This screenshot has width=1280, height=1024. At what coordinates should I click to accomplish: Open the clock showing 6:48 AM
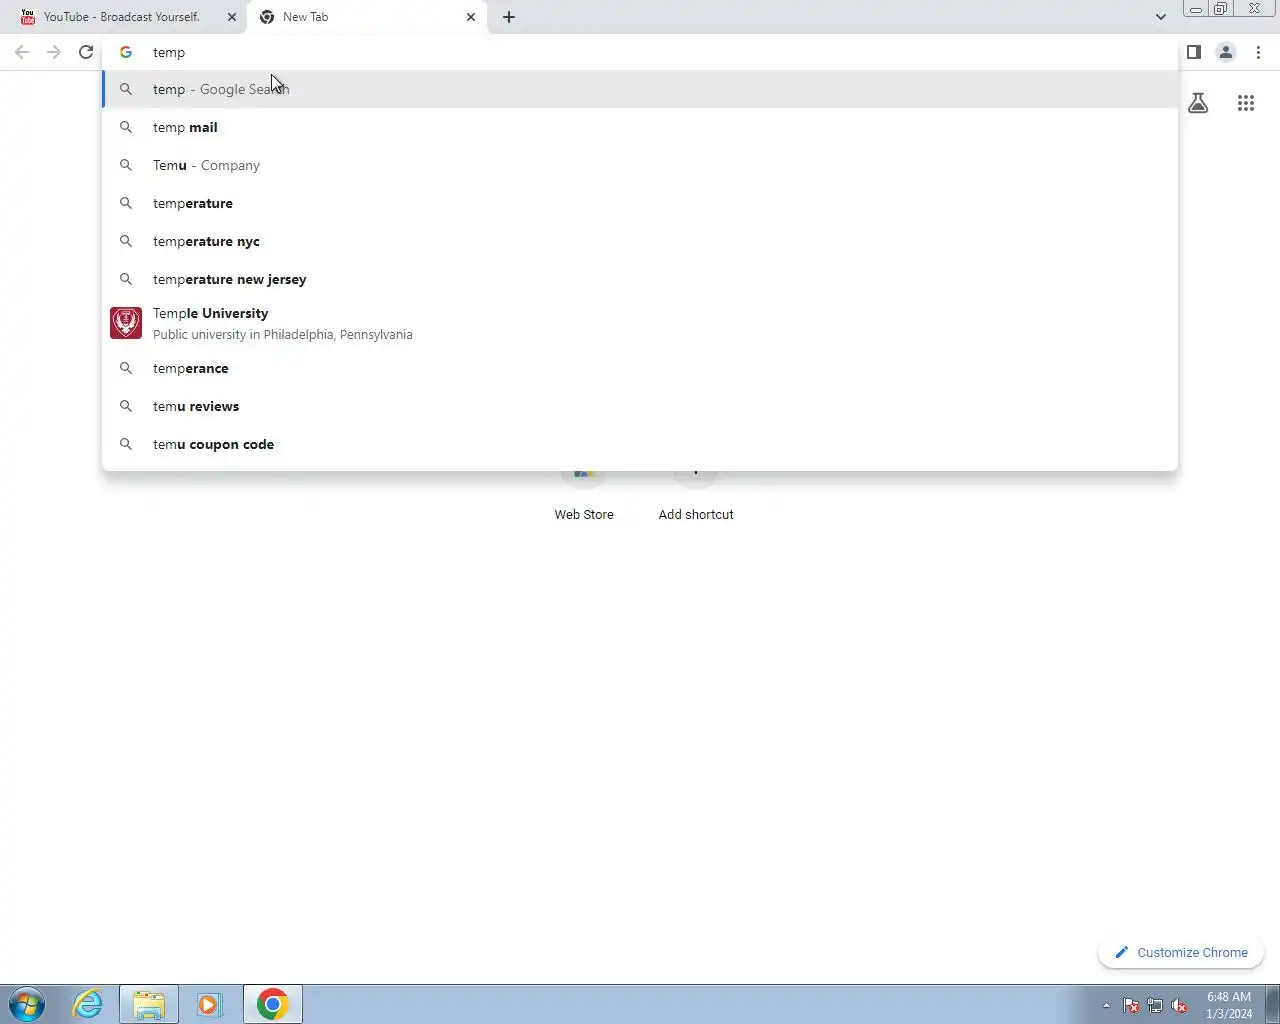click(x=1229, y=1005)
